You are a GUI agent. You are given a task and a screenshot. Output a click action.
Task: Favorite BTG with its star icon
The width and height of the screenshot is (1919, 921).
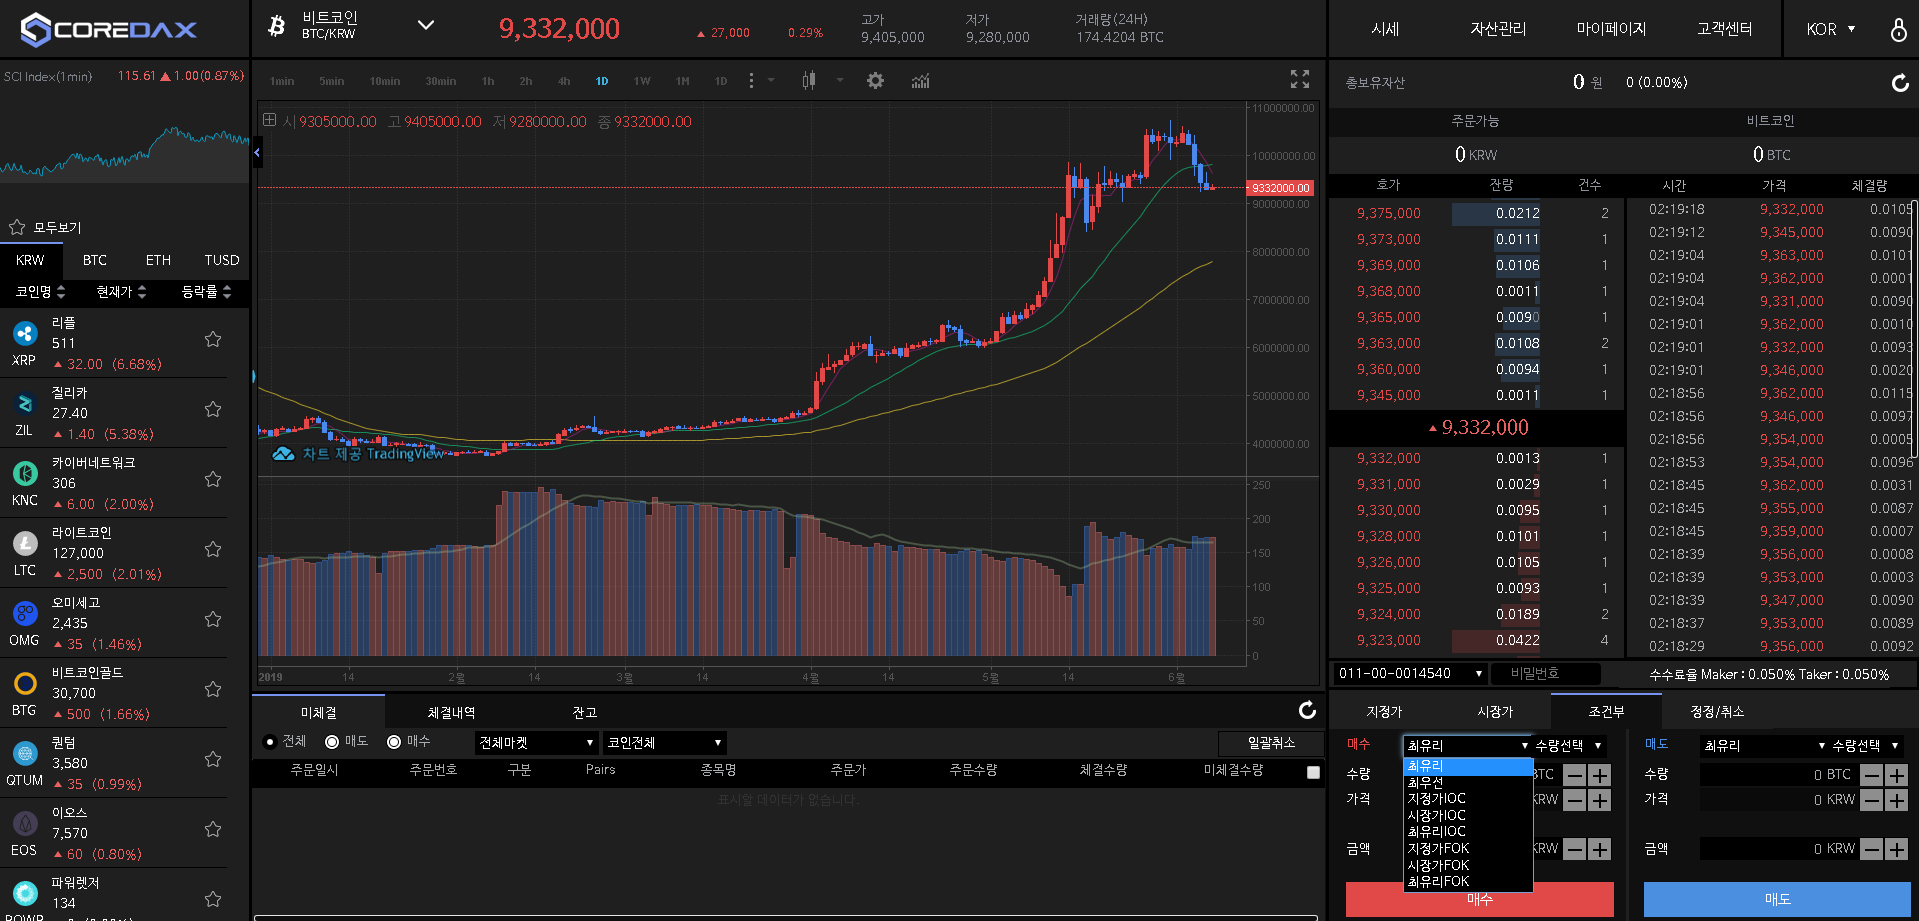213,689
